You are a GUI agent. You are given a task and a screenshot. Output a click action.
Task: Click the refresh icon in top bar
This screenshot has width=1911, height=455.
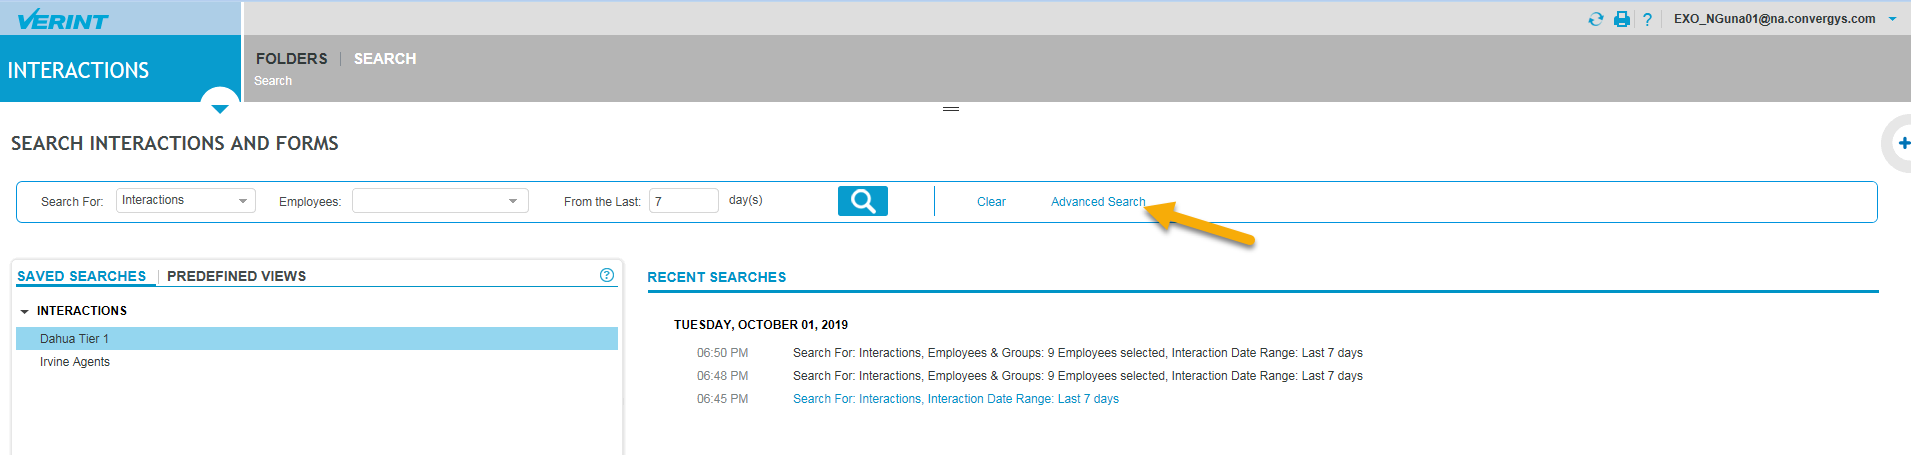point(1595,19)
